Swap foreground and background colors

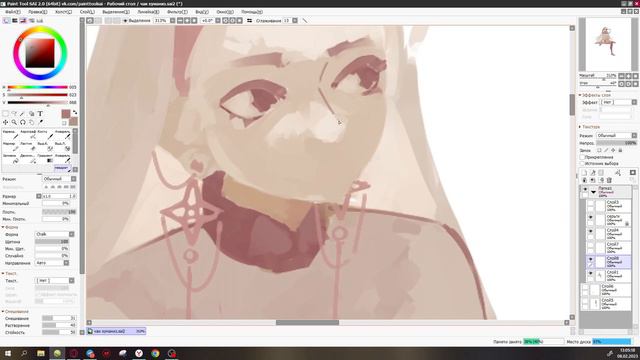[75, 112]
